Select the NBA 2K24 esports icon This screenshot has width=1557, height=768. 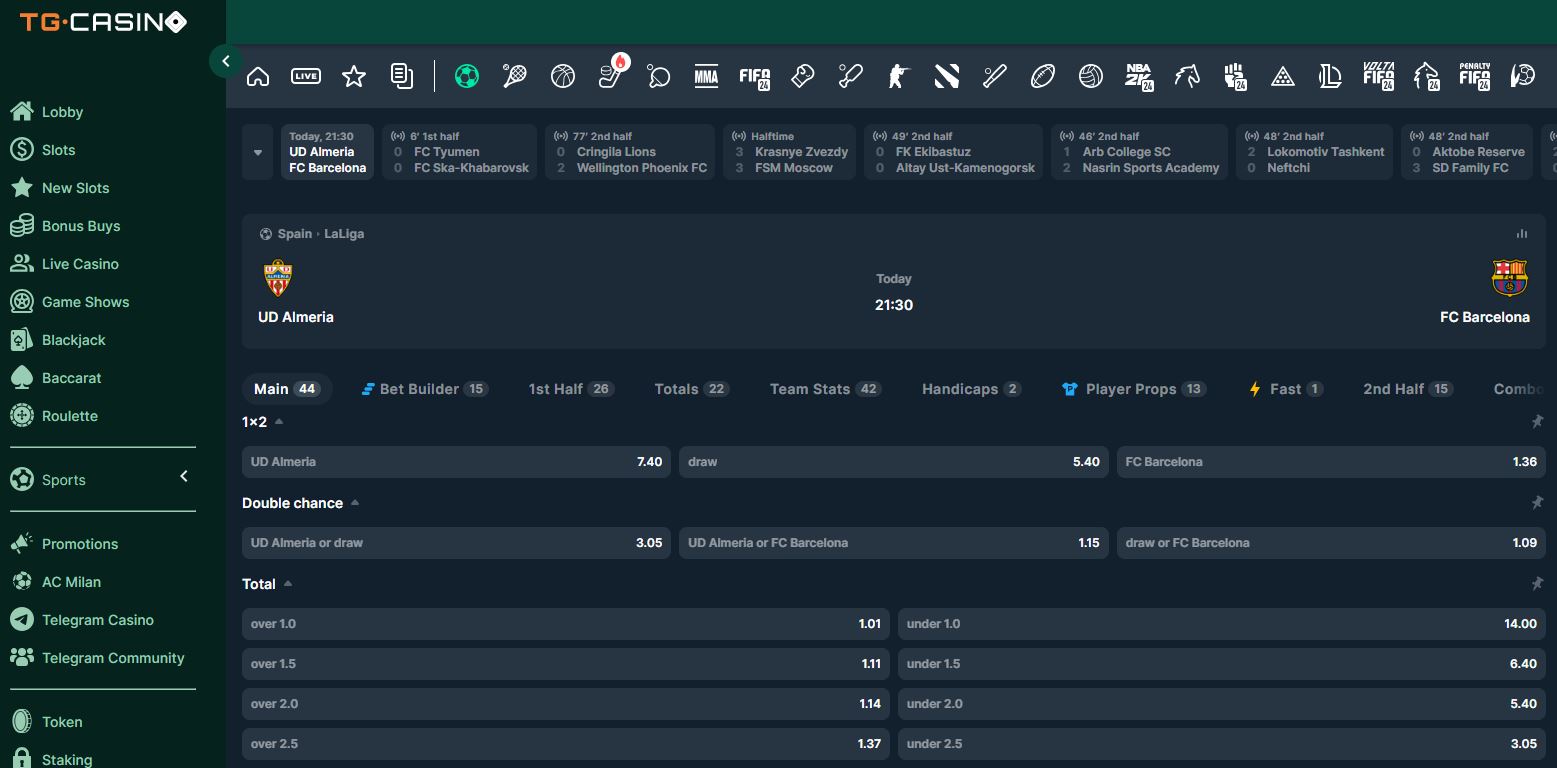coord(1139,76)
